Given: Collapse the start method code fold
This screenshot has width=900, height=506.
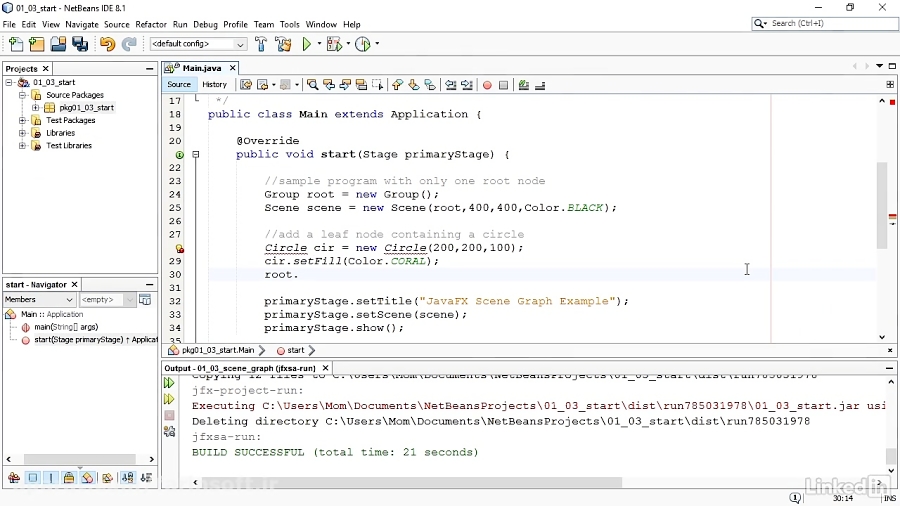Looking at the screenshot, I should tap(196, 154).
